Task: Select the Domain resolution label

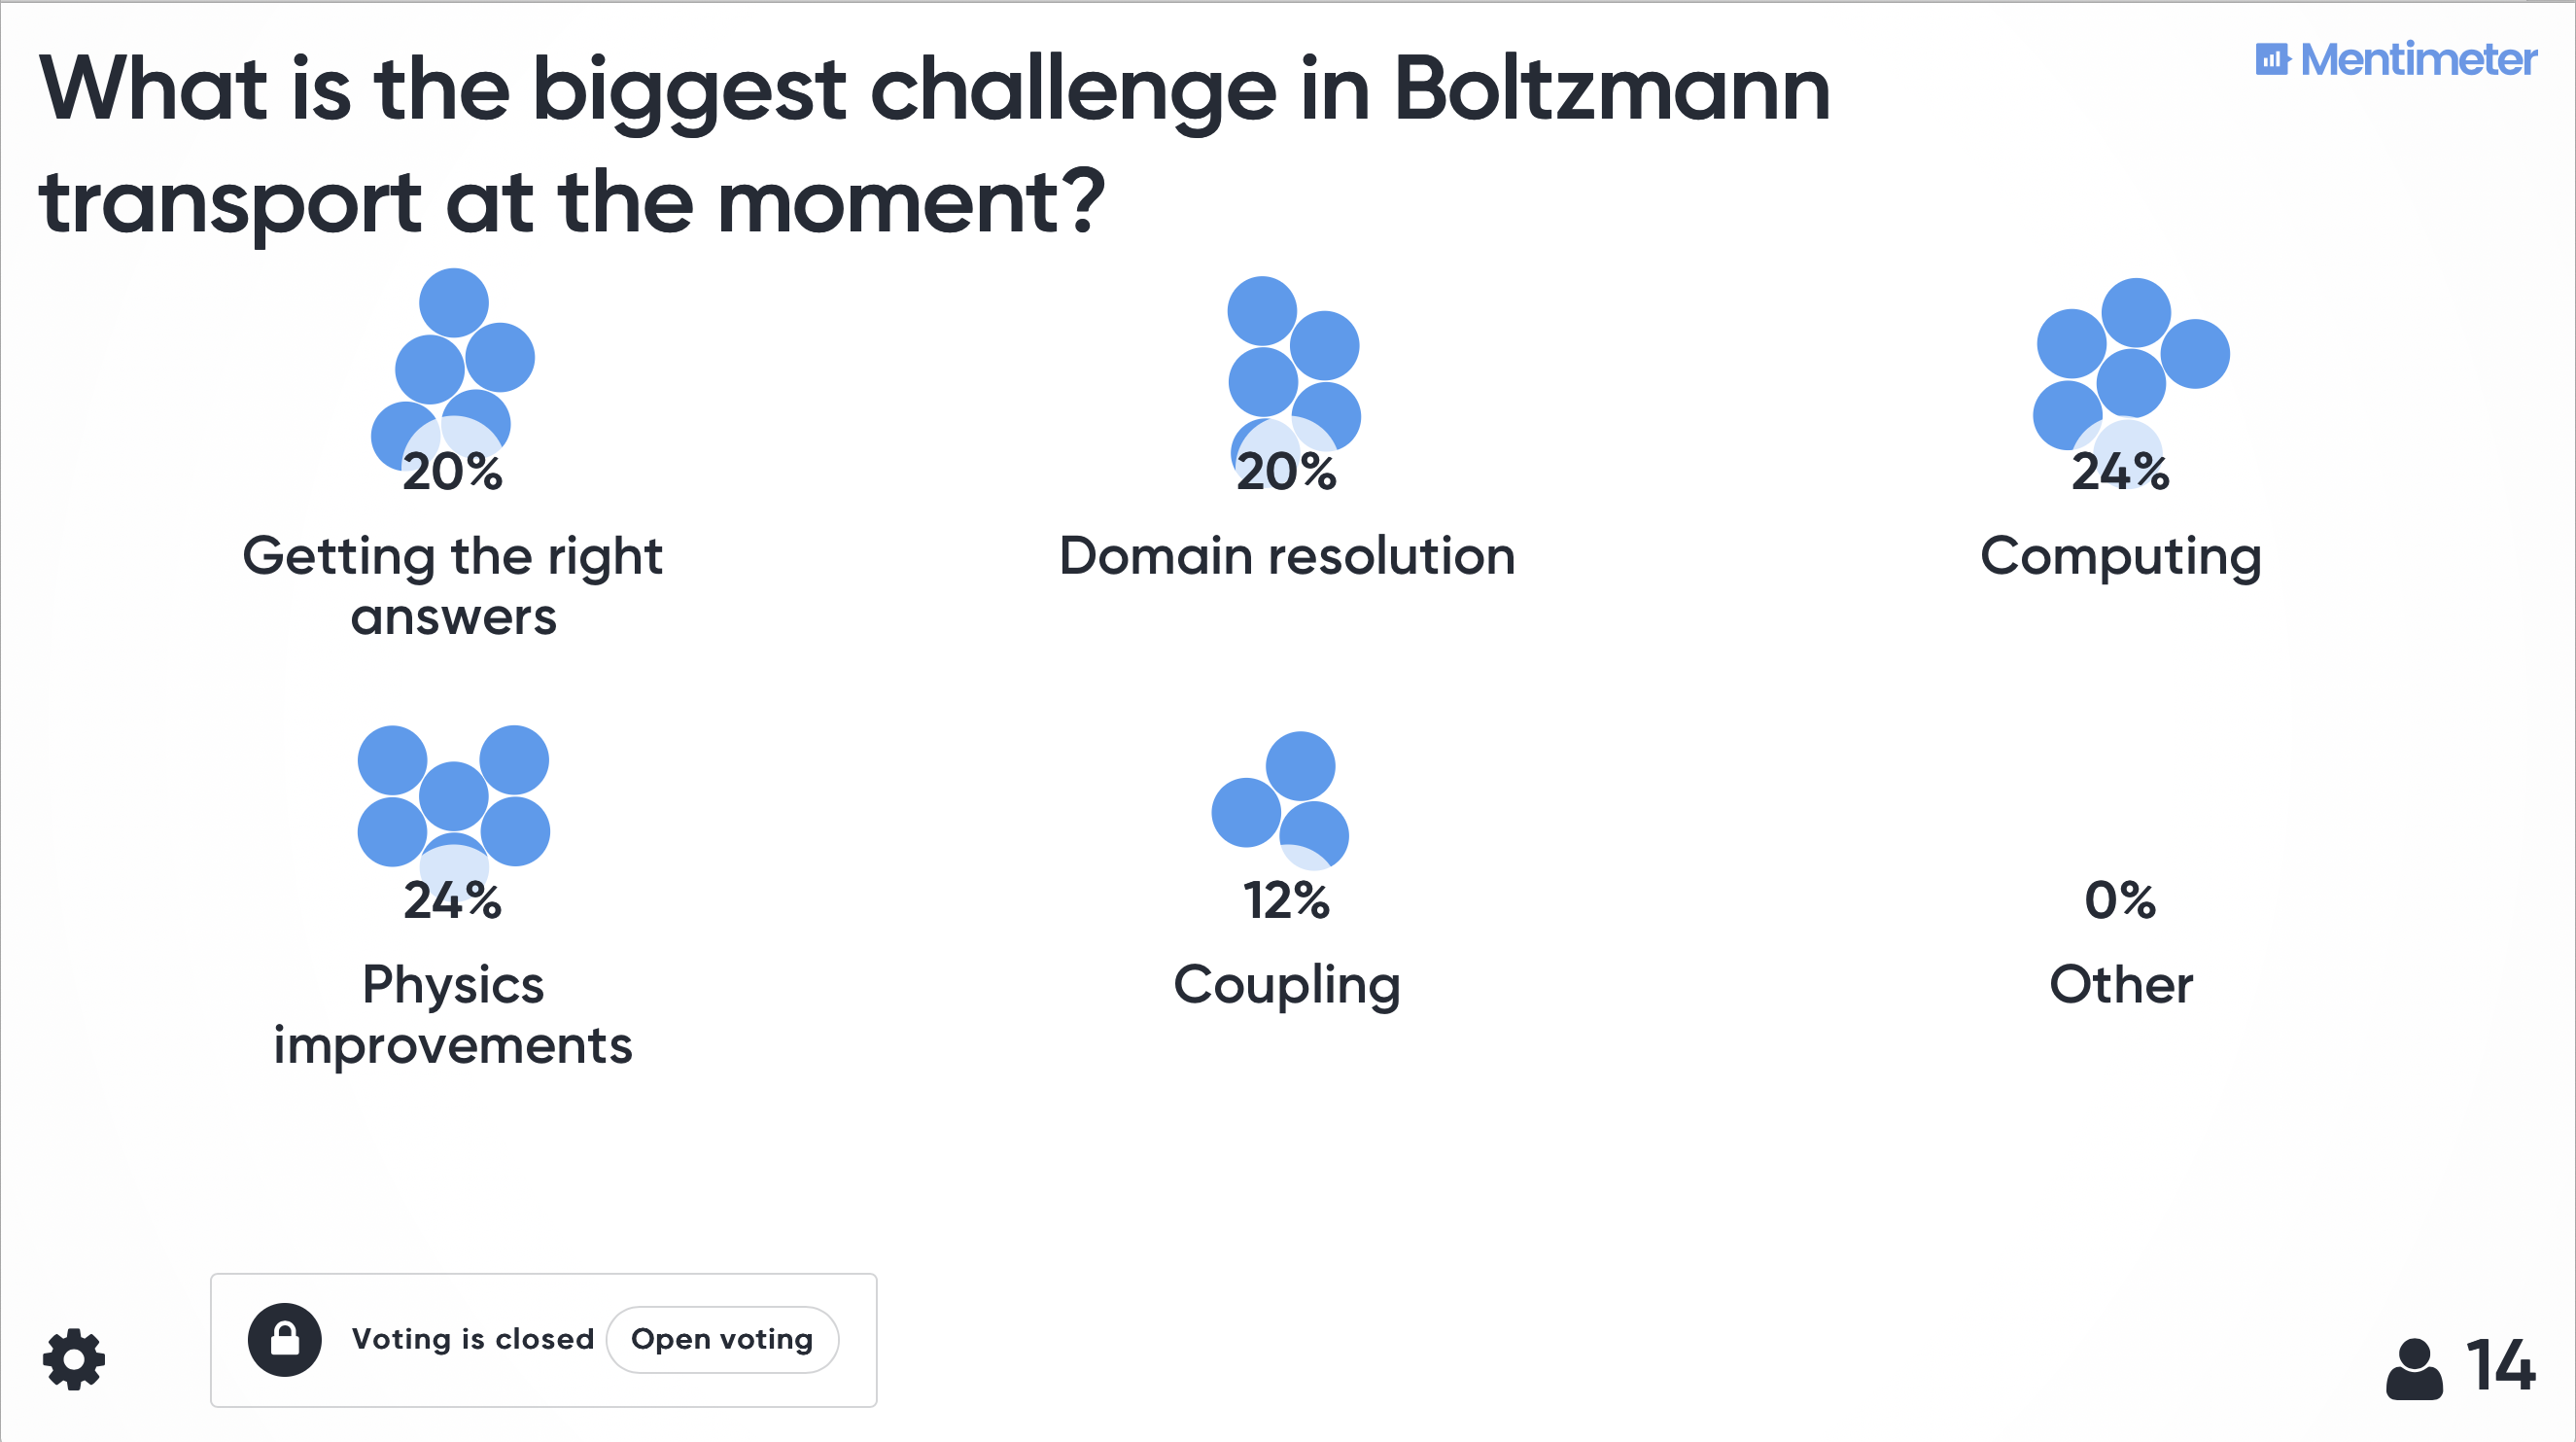Action: [x=1287, y=556]
